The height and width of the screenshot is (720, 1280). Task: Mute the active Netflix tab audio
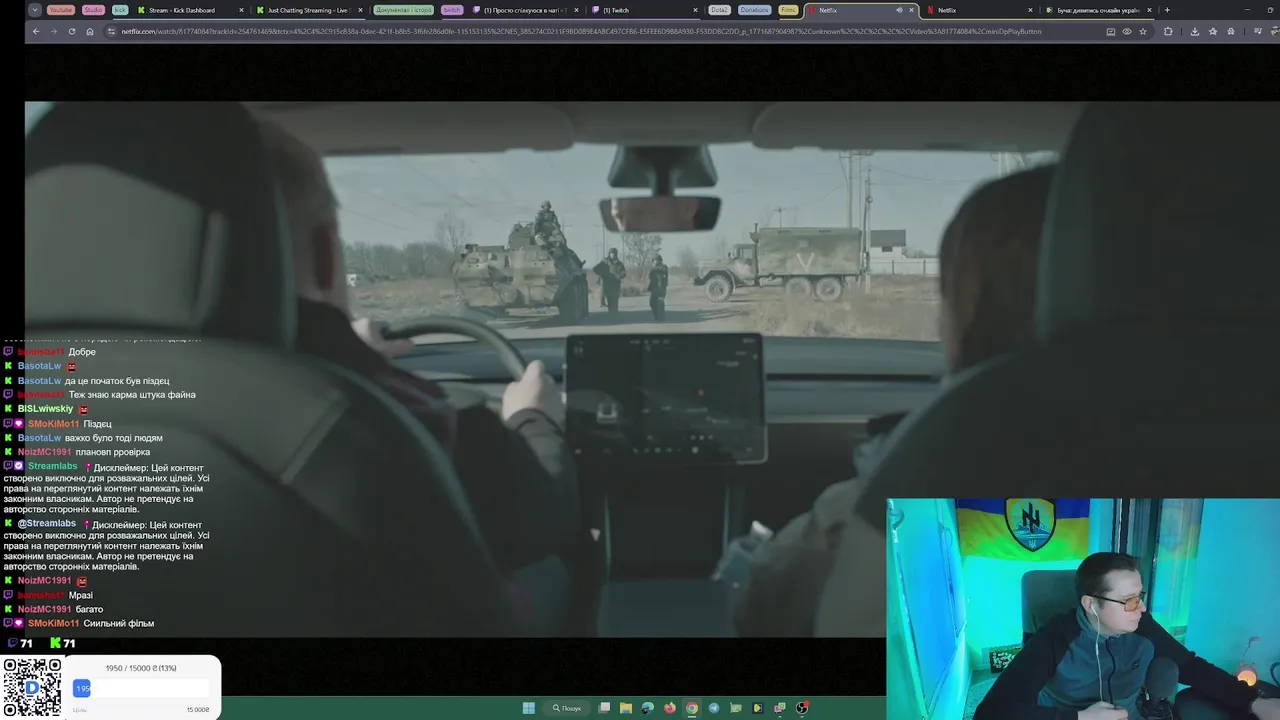pos(898,10)
